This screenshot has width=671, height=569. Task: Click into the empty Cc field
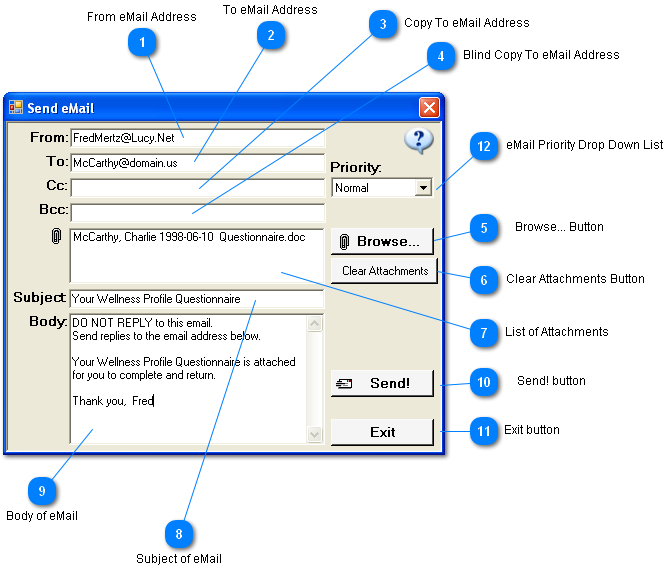point(198,187)
